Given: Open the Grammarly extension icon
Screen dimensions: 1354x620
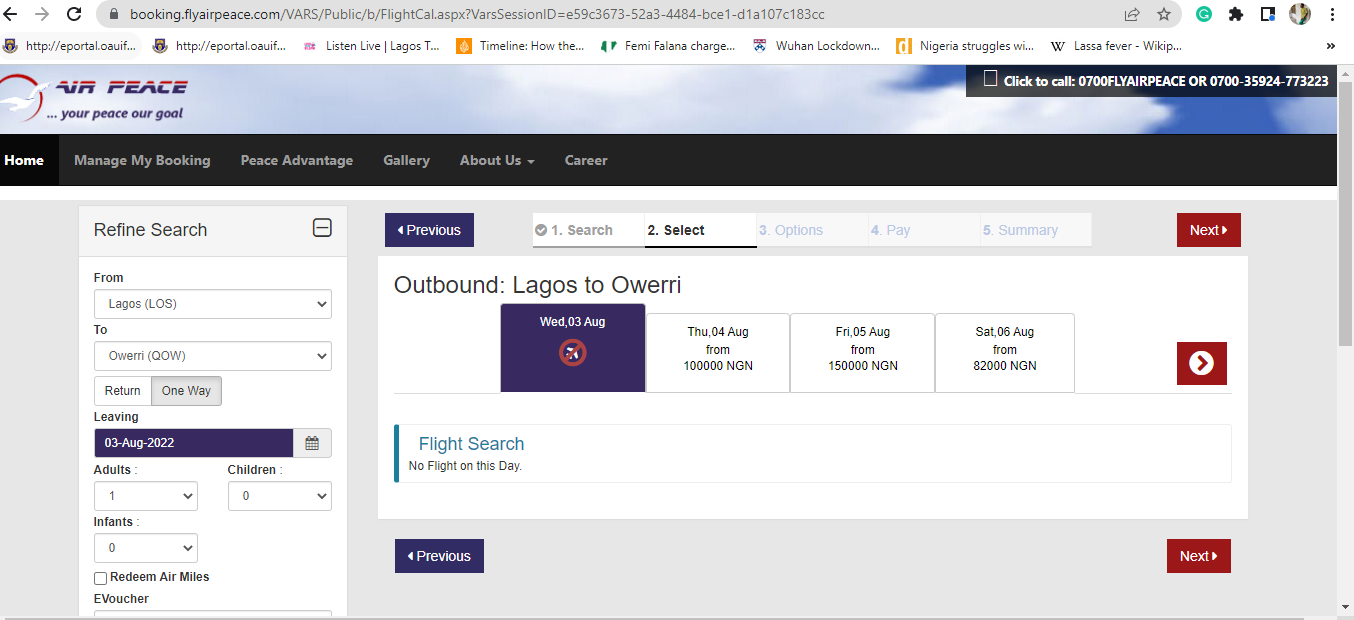Looking at the screenshot, I should coord(1205,14).
